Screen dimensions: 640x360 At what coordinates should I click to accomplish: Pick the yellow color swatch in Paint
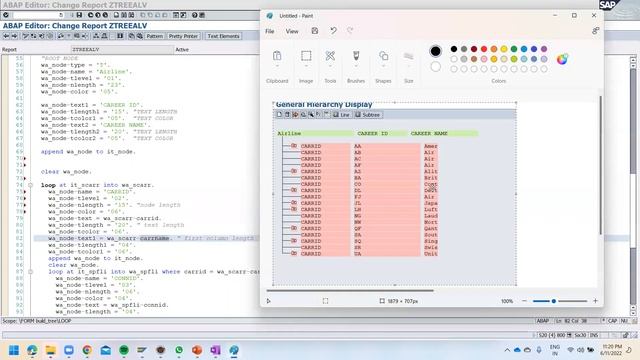(504, 49)
